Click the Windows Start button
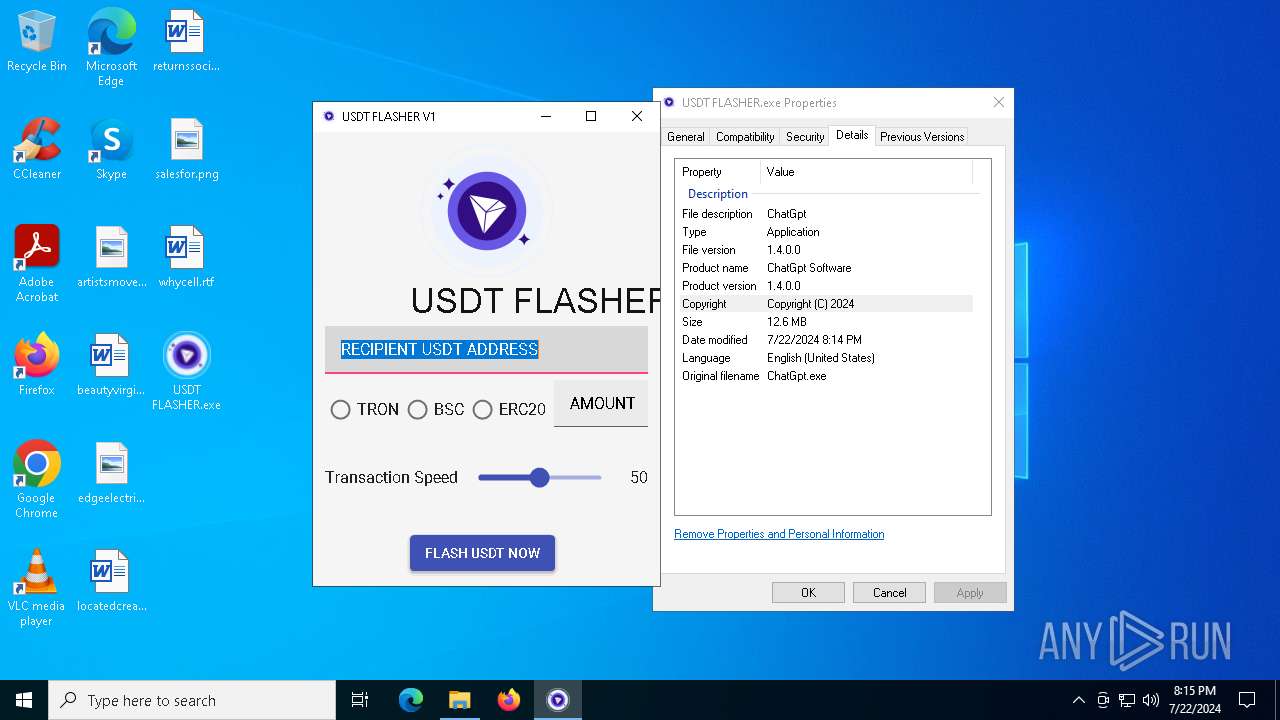 click(24, 700)
